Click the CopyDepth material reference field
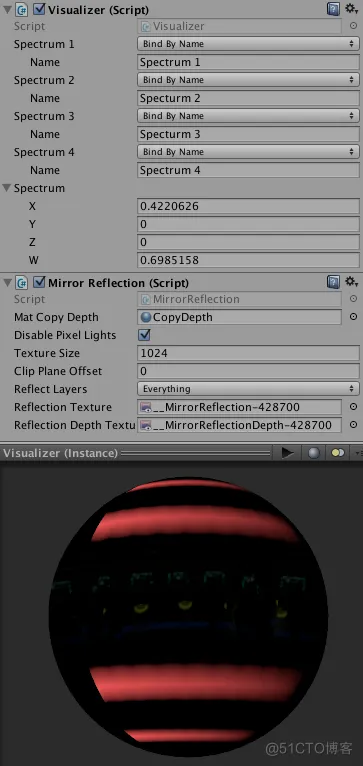 tap(239, 317)
